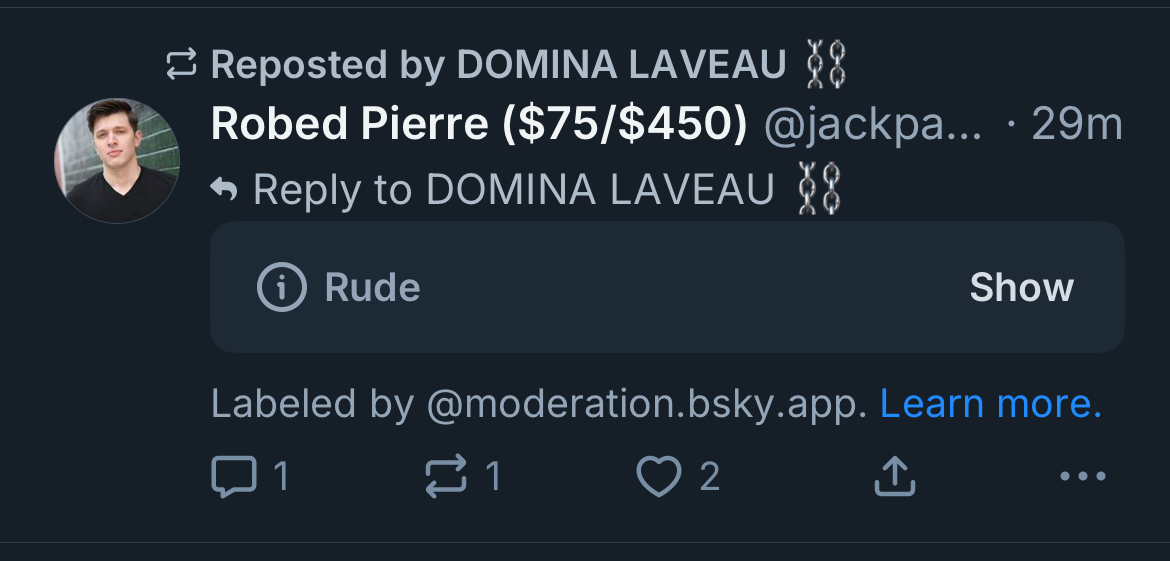The width and height of the screenshot is (1170, 561).
Task: Open Robed Pierre's display name link
Action: 479,125
